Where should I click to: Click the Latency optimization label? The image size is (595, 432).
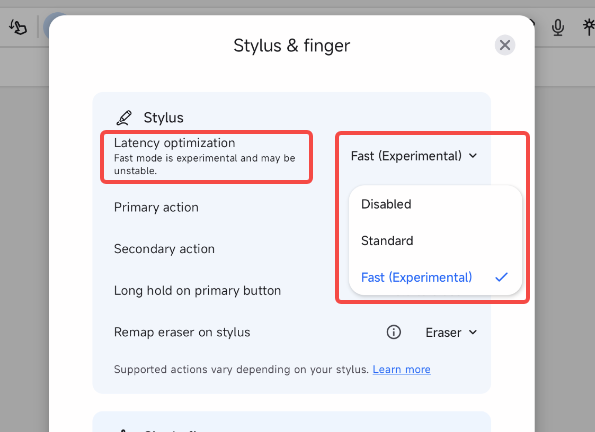coord(175,143)
